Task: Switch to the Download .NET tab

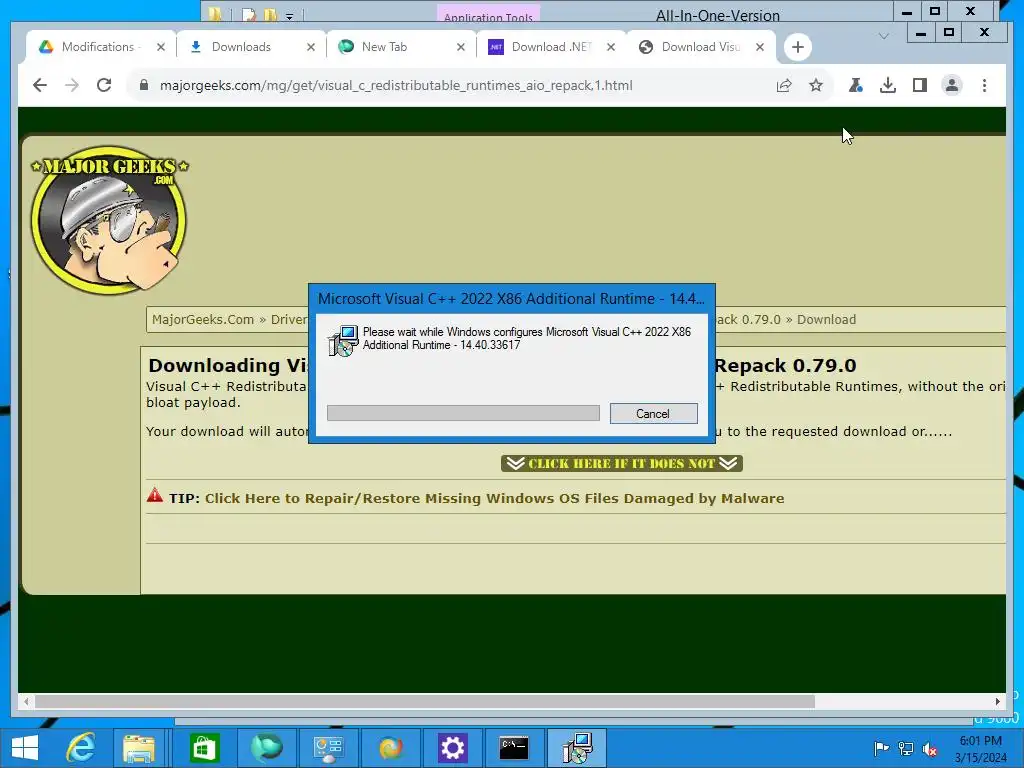Action: [551, 47]
